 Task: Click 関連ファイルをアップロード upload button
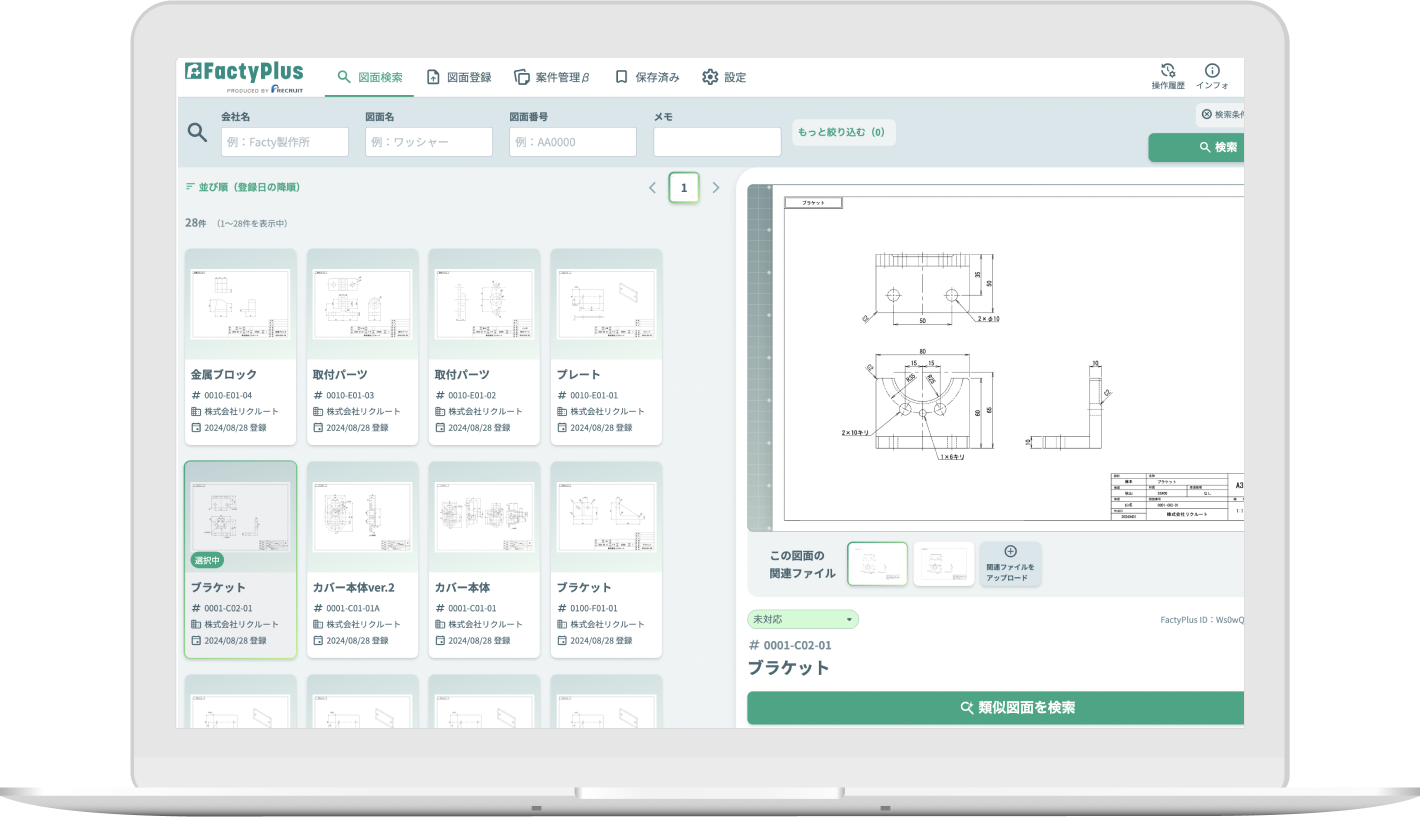tap(1010, 564)
